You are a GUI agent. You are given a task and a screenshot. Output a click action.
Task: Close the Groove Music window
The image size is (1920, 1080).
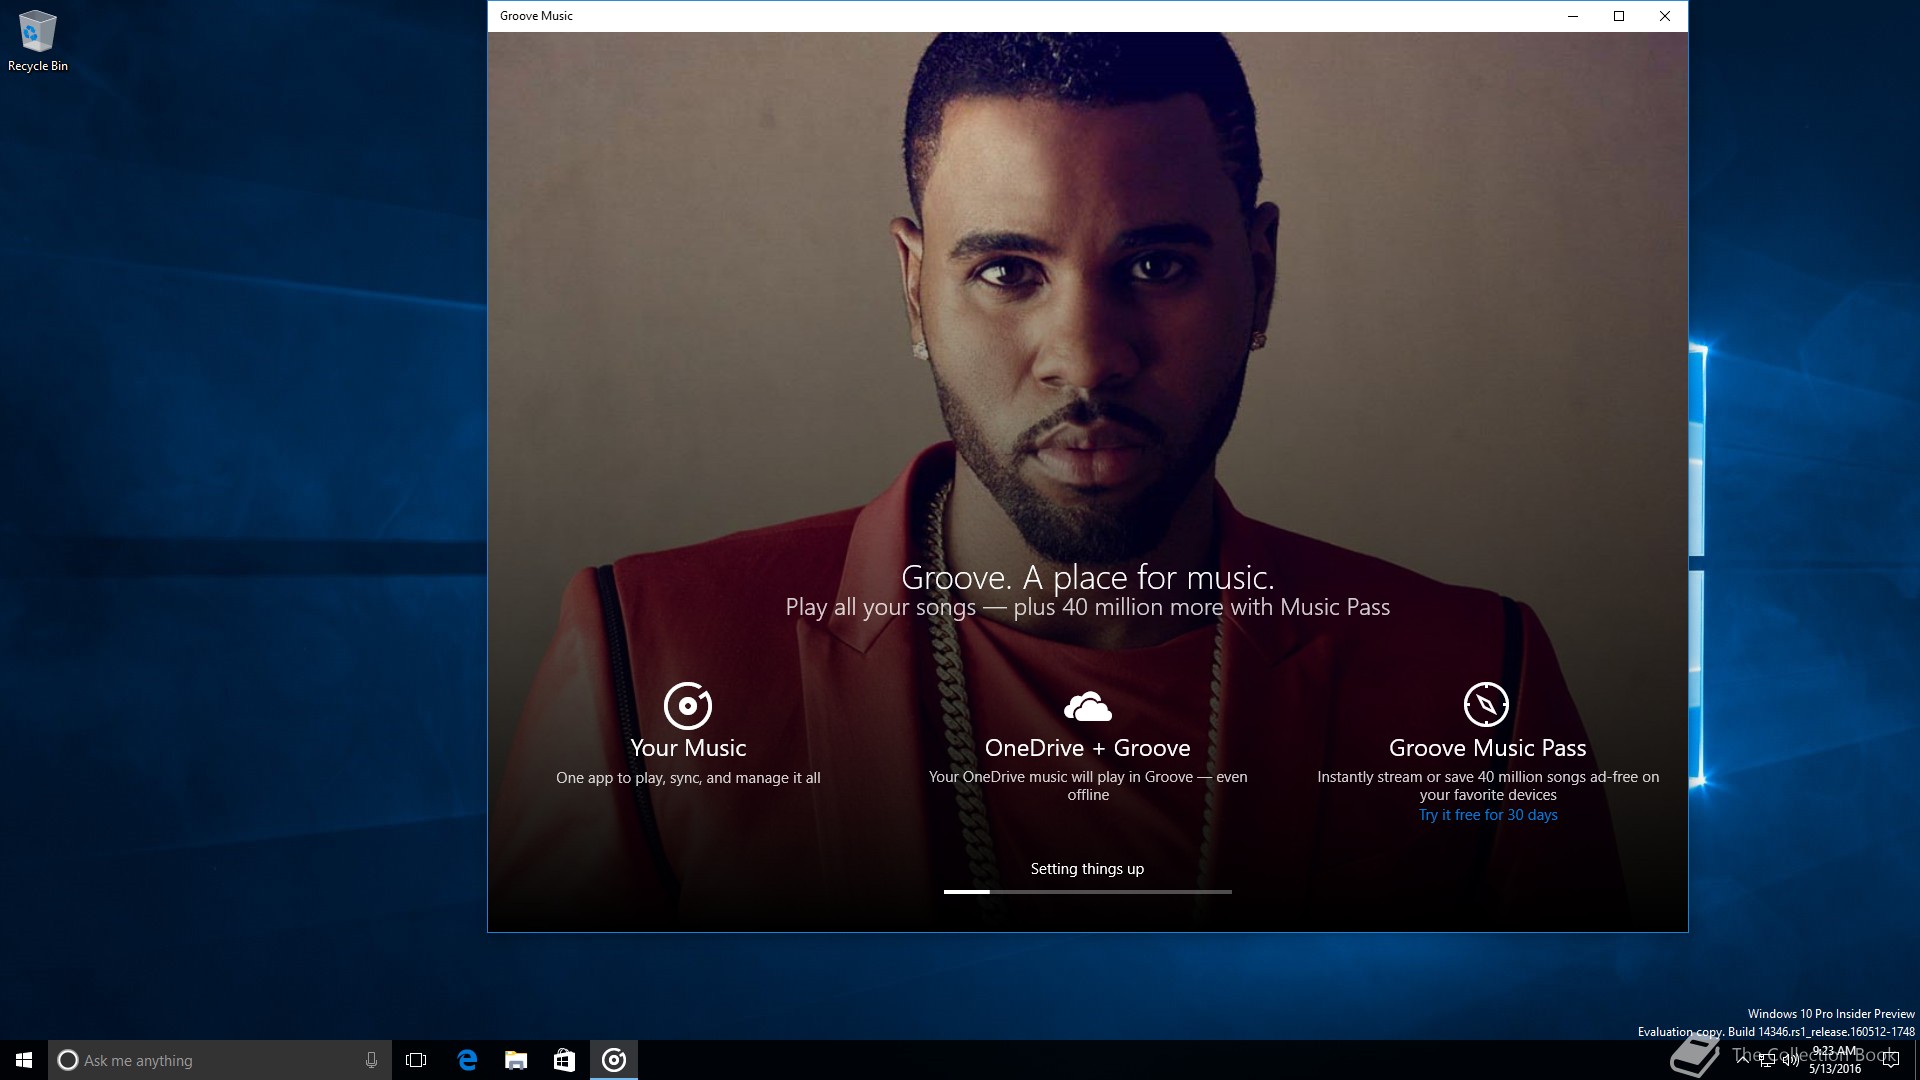click(x=1665, y=16)
